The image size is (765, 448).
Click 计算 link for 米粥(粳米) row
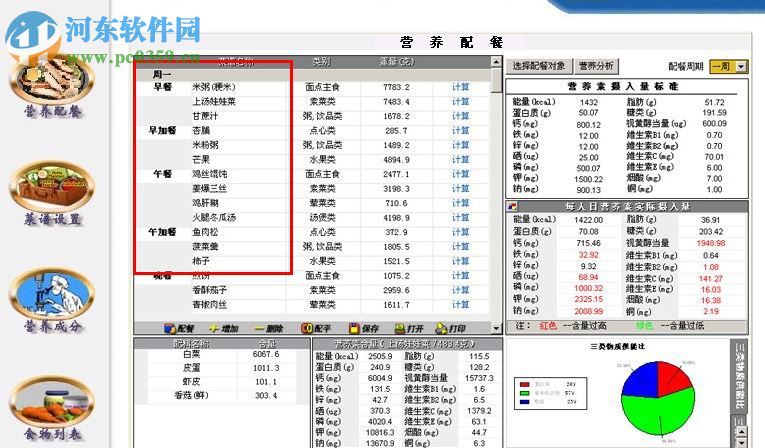click(x=460, y=87)
